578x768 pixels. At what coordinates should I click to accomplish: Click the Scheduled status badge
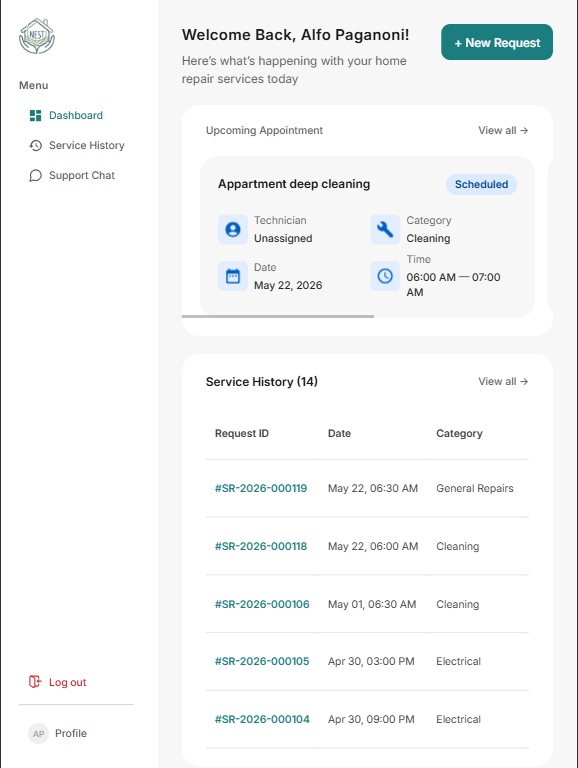481,184
